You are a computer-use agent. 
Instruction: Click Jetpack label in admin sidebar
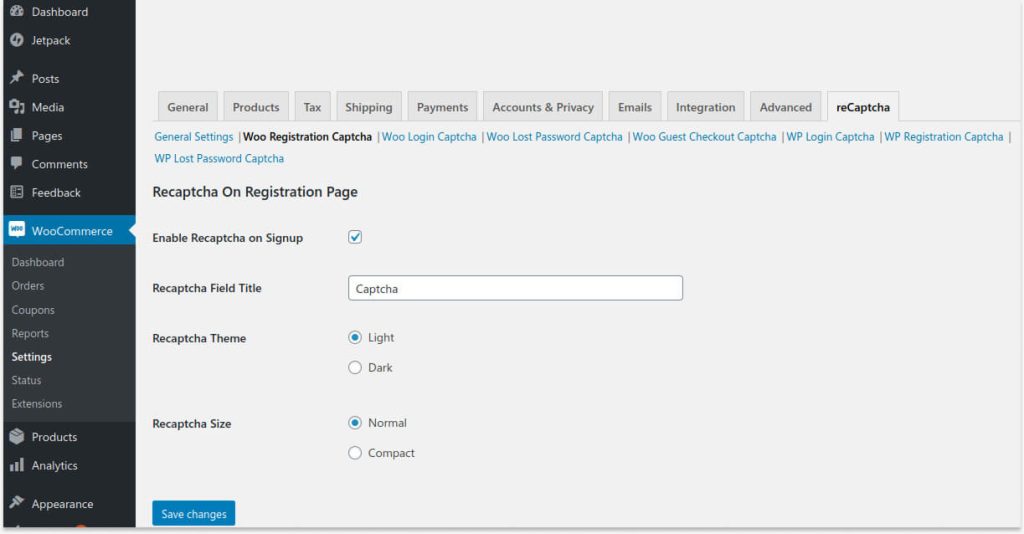(x=51, y=40)
